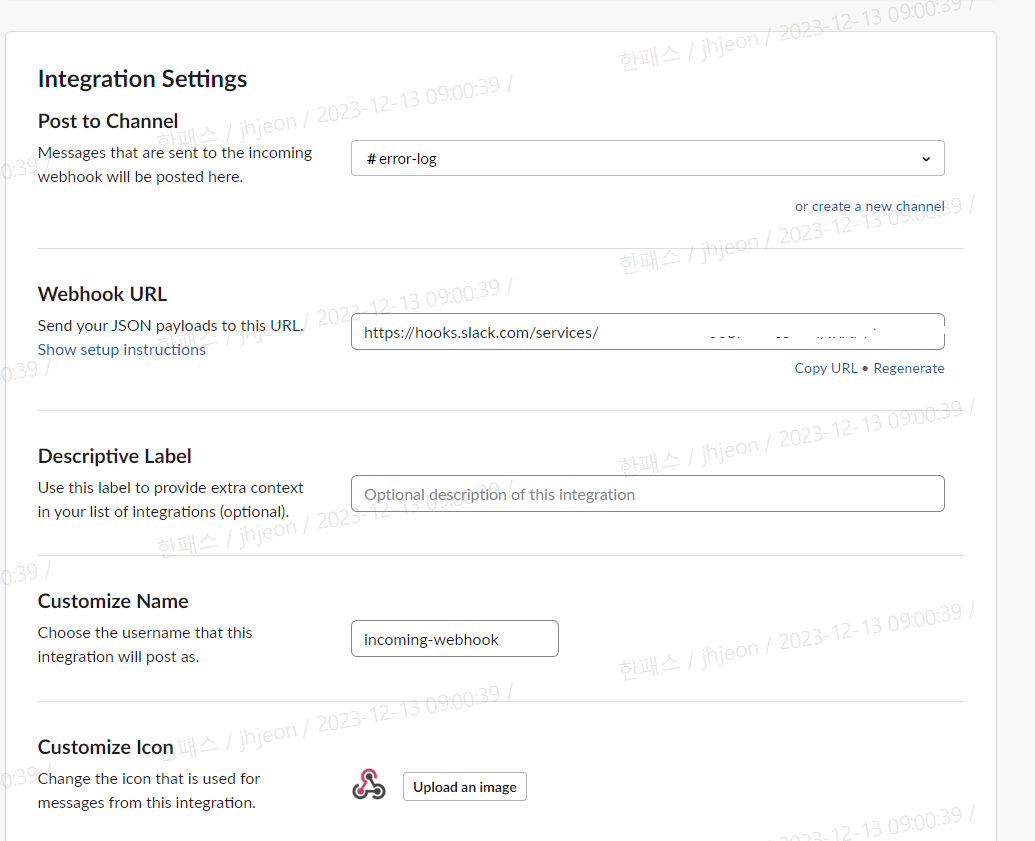Click the webhook icon image
The width and height of the screenshot is (1035, 841).
tap(368, 784)
